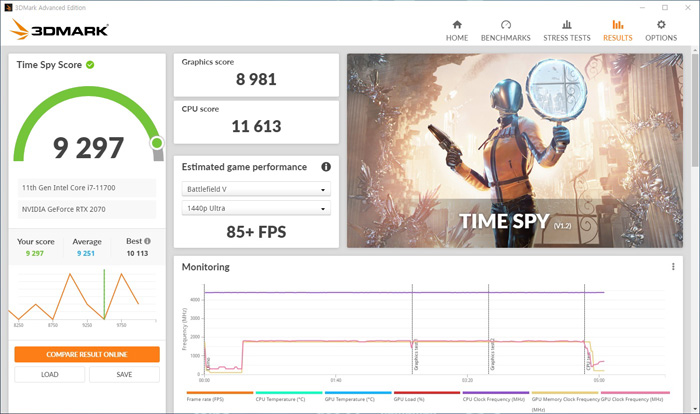Toggle CPU Clock Frequency legend series

coord(496,397)
